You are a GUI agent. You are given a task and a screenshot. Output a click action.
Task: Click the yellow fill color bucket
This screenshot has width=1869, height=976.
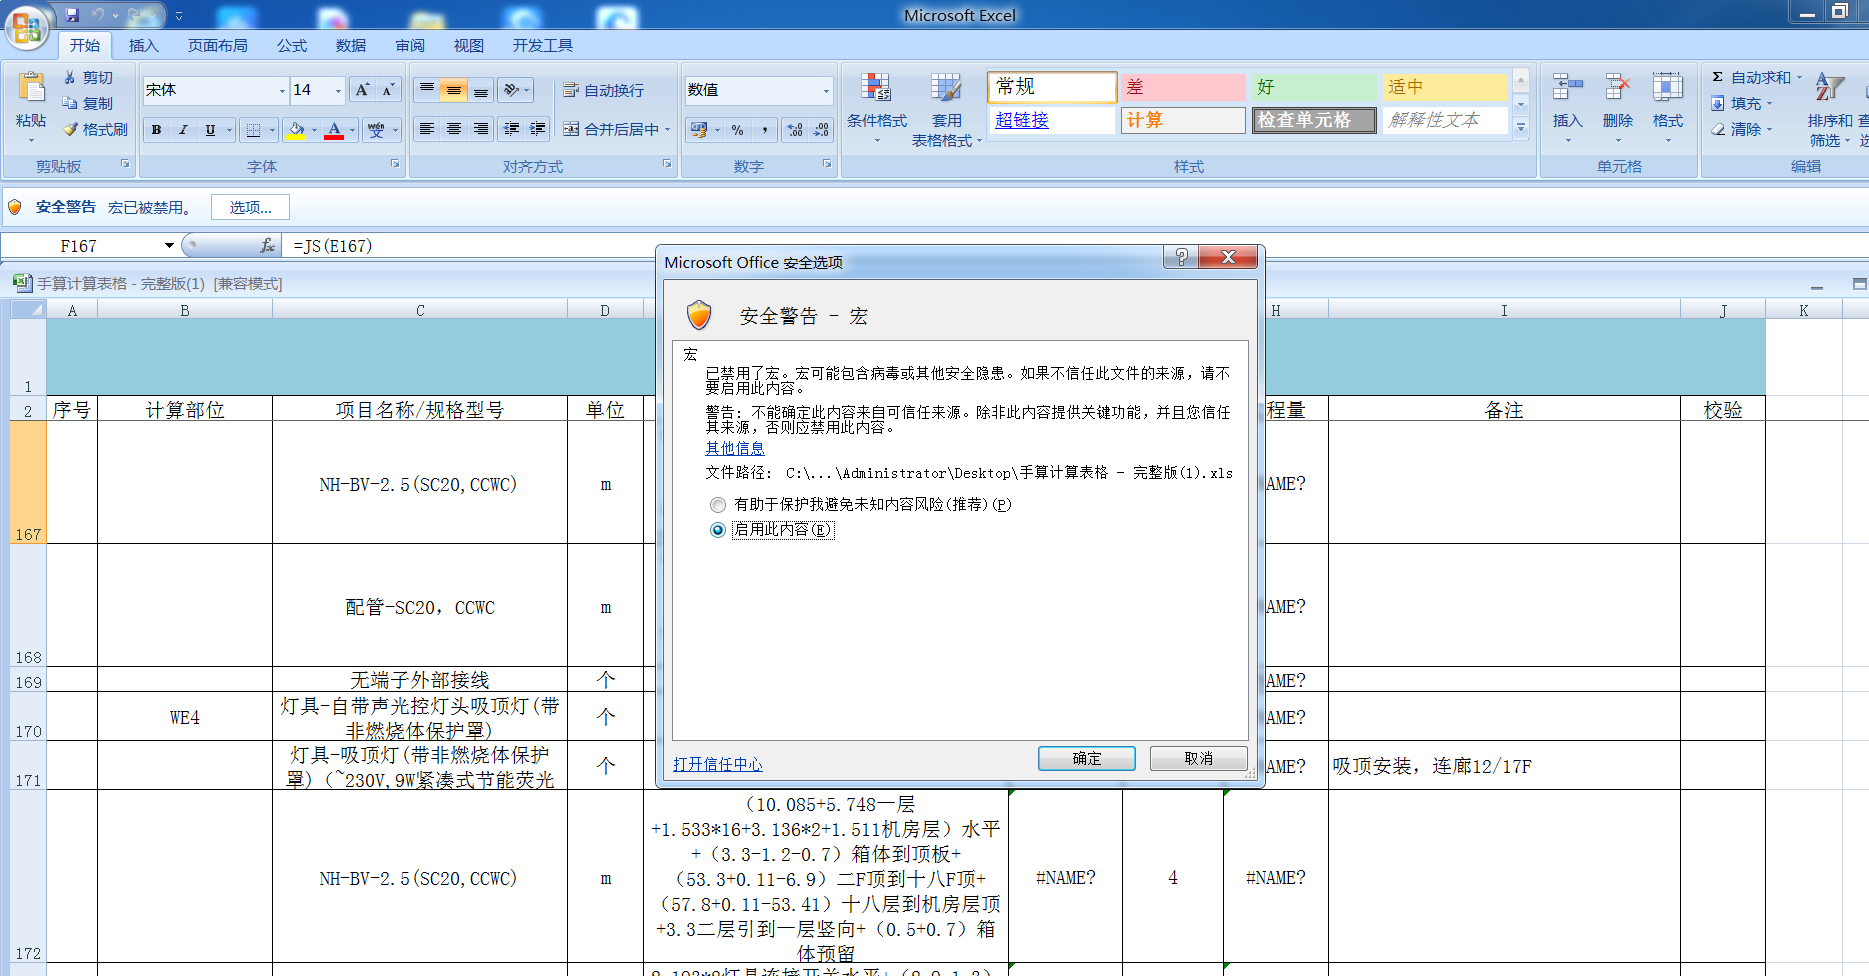tap(296, 130)
